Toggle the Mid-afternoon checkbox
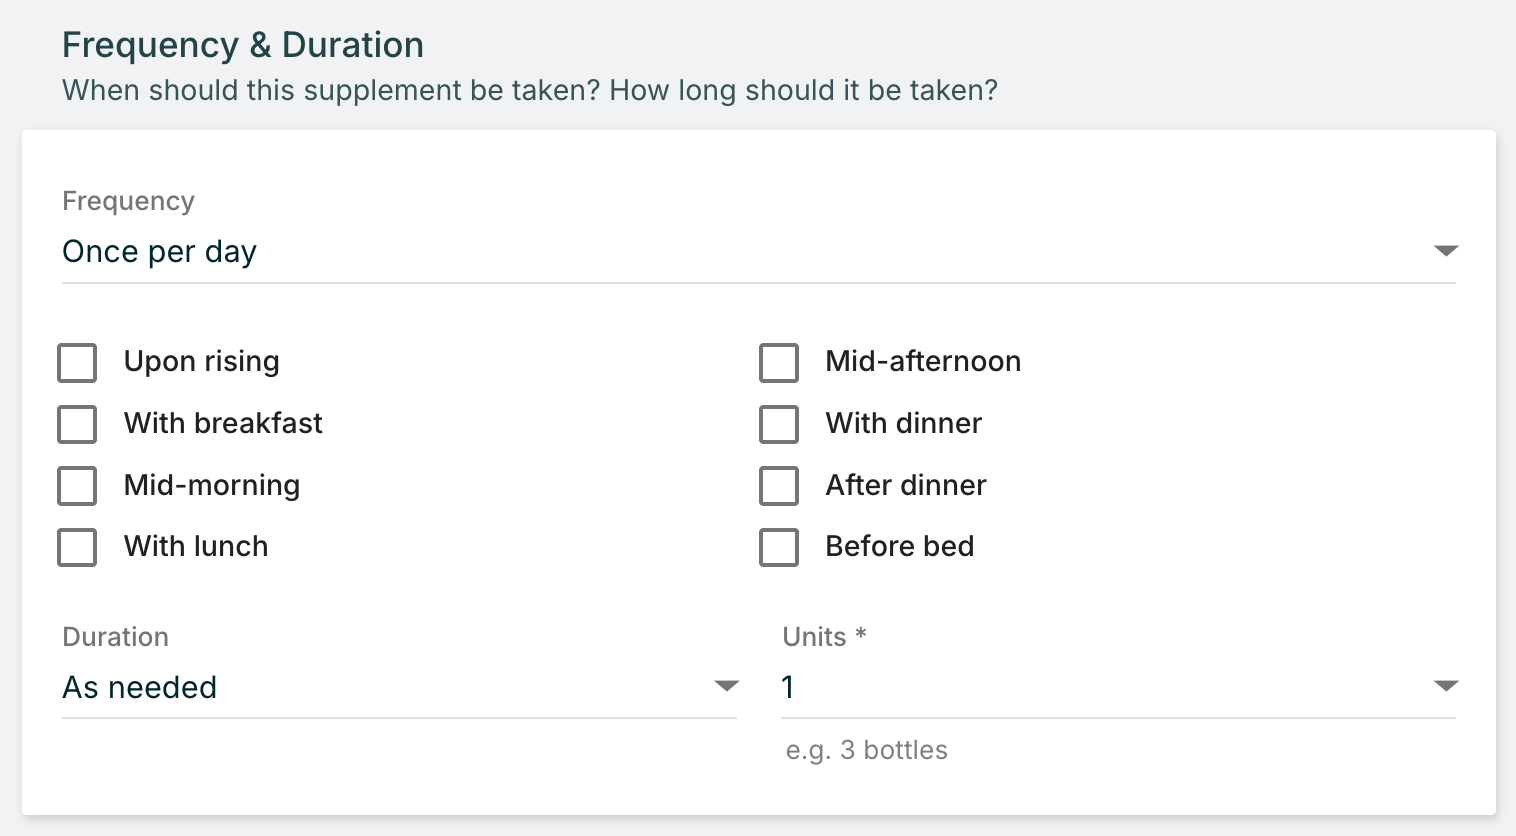 [x=779, y=363]
